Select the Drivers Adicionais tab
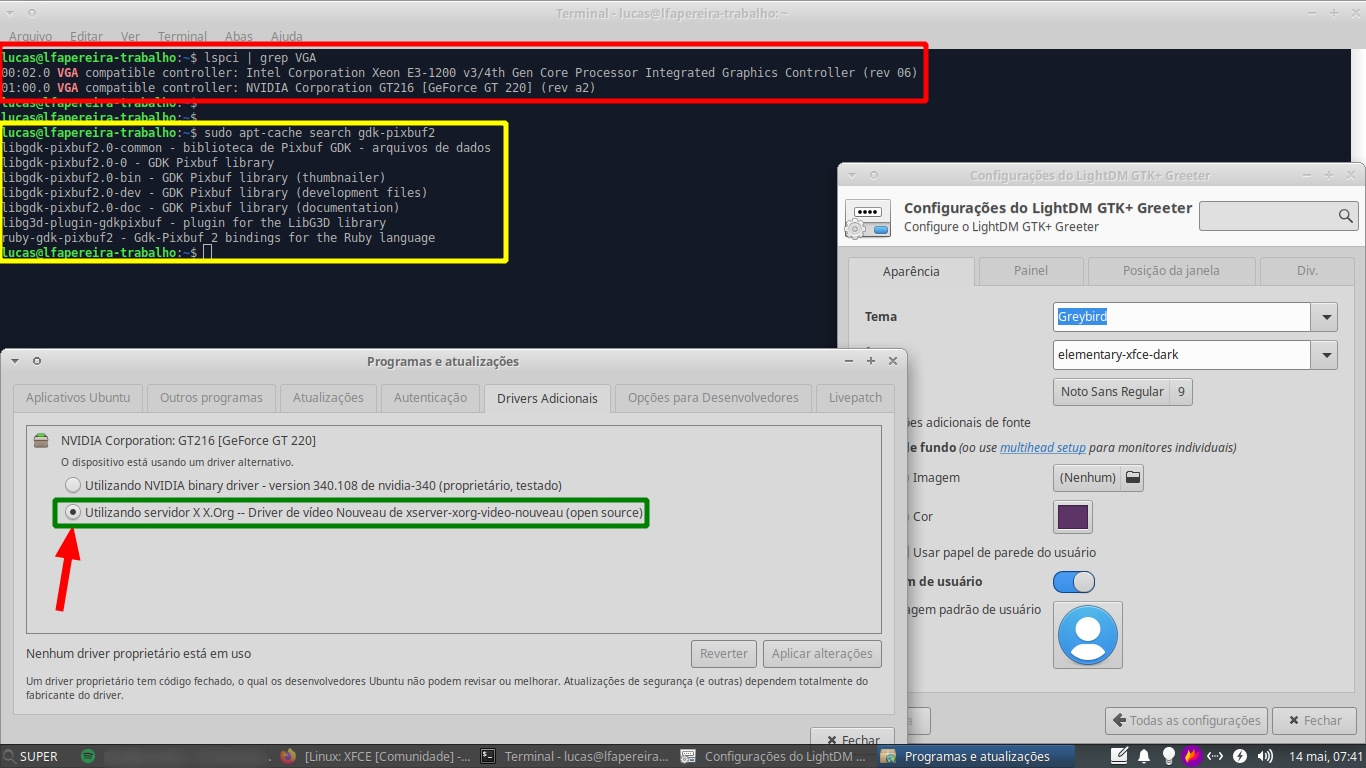 (x=547, y=398)
